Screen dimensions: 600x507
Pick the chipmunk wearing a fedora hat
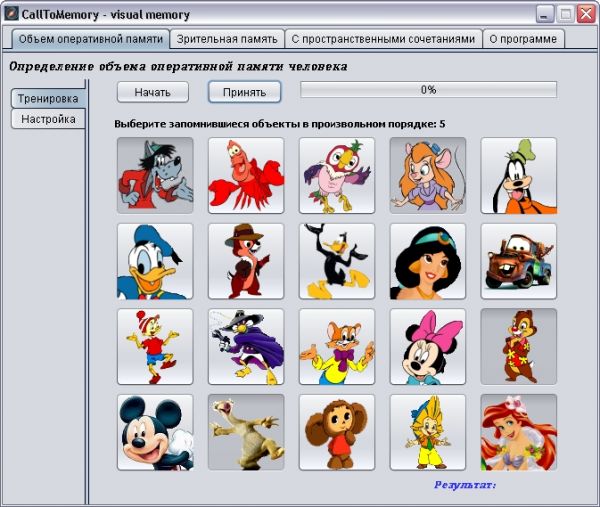pos(246,261)
